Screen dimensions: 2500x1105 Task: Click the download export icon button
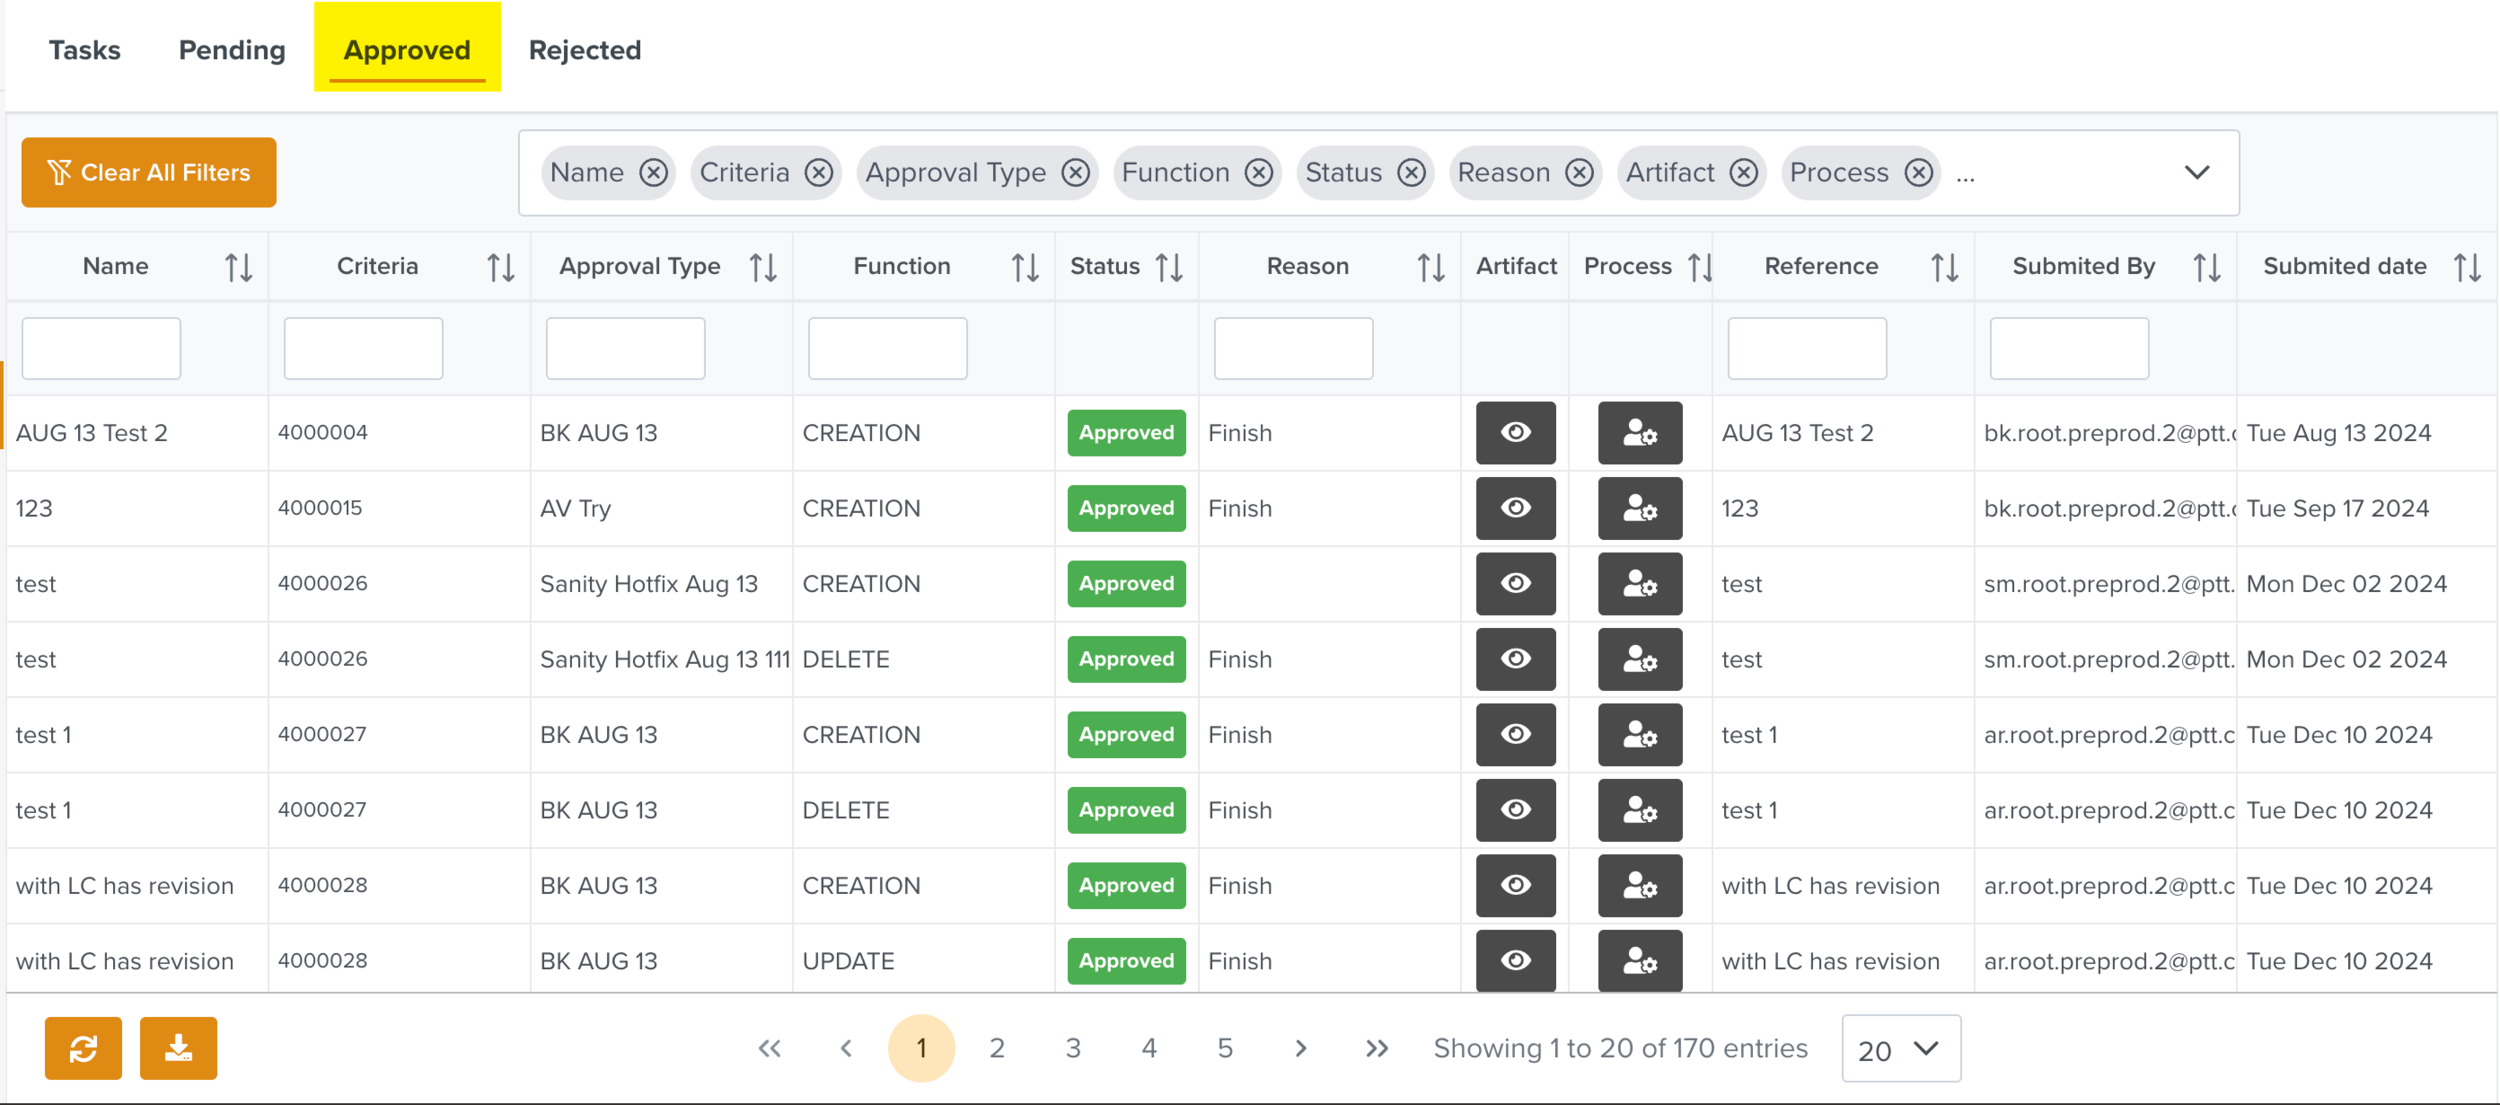(178, 1048)
